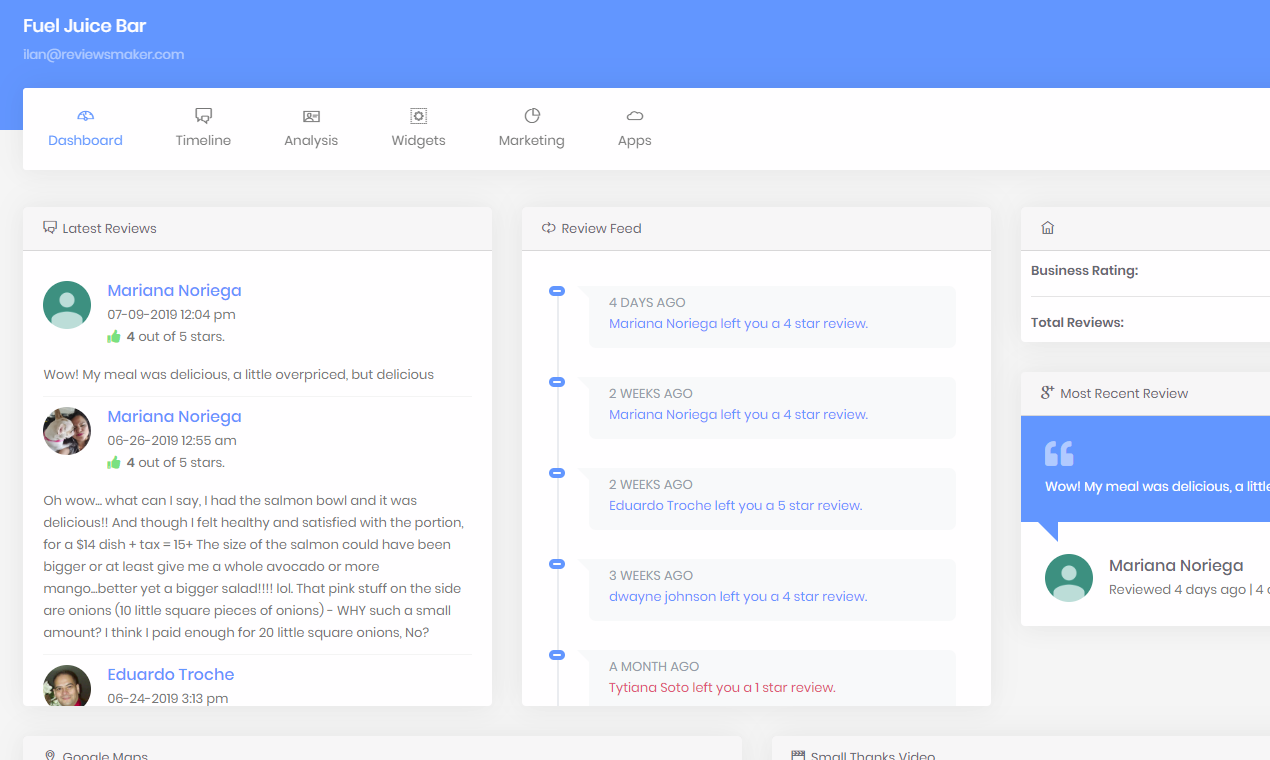Image resolution: width=1270 pixels, height=760 pixels.
Task: Click the ilan@reviewsmaker.com email address
Action: pos(104,55)
